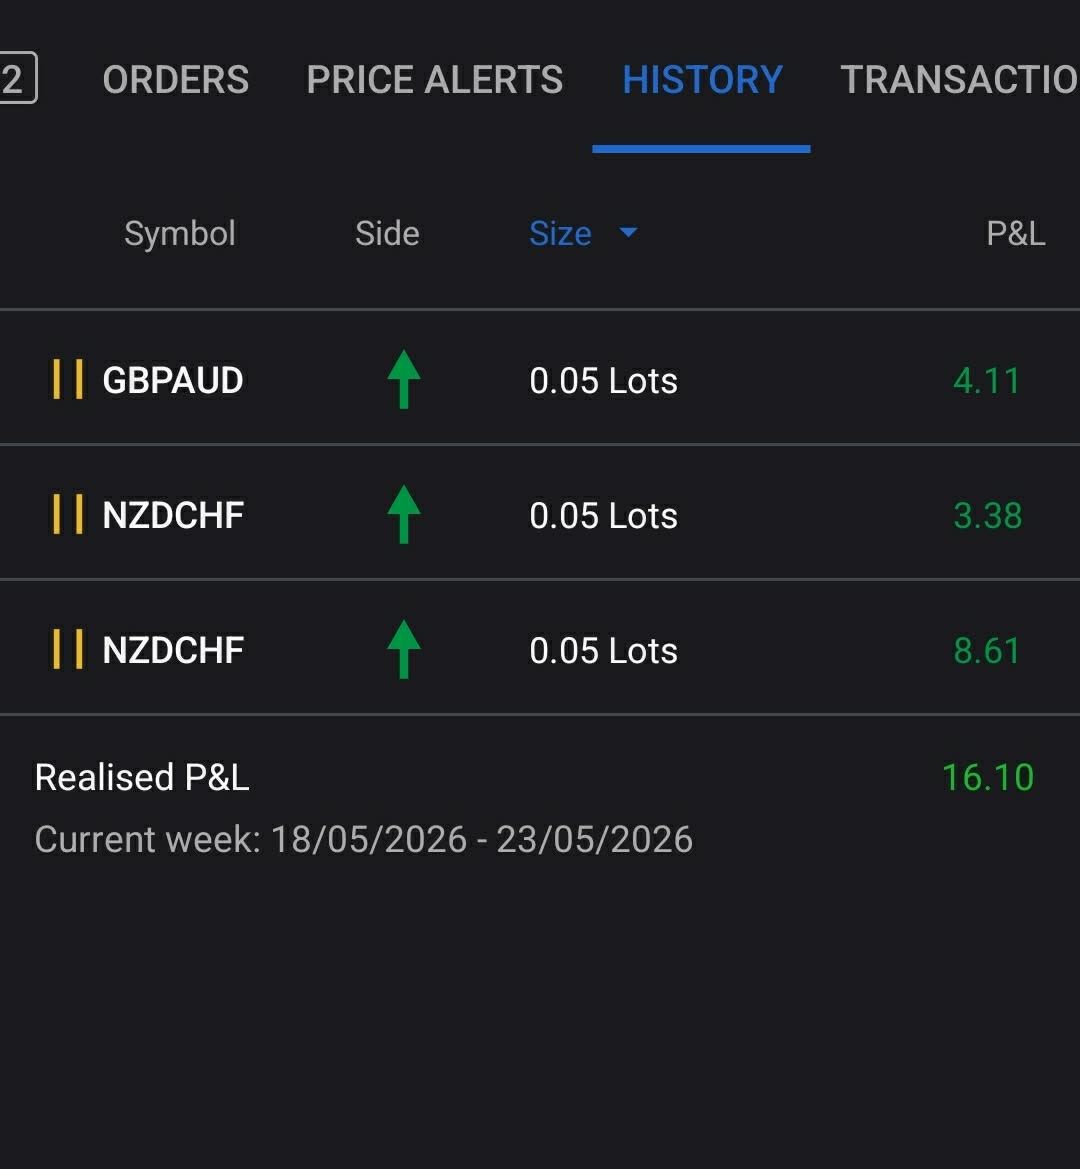Screen dimensions: 1080x1169
Task: Open the PRICE ALERTS tab
Action: [x=435, y=80]
